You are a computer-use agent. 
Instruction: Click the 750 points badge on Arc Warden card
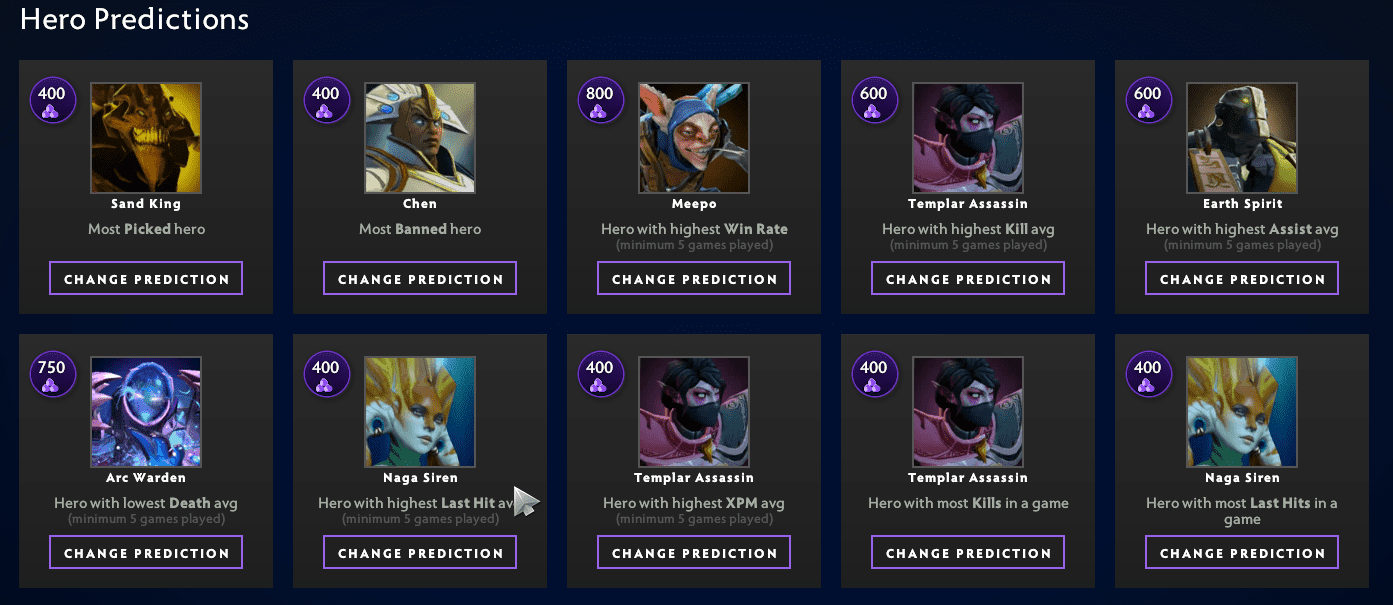click(52, 375)
